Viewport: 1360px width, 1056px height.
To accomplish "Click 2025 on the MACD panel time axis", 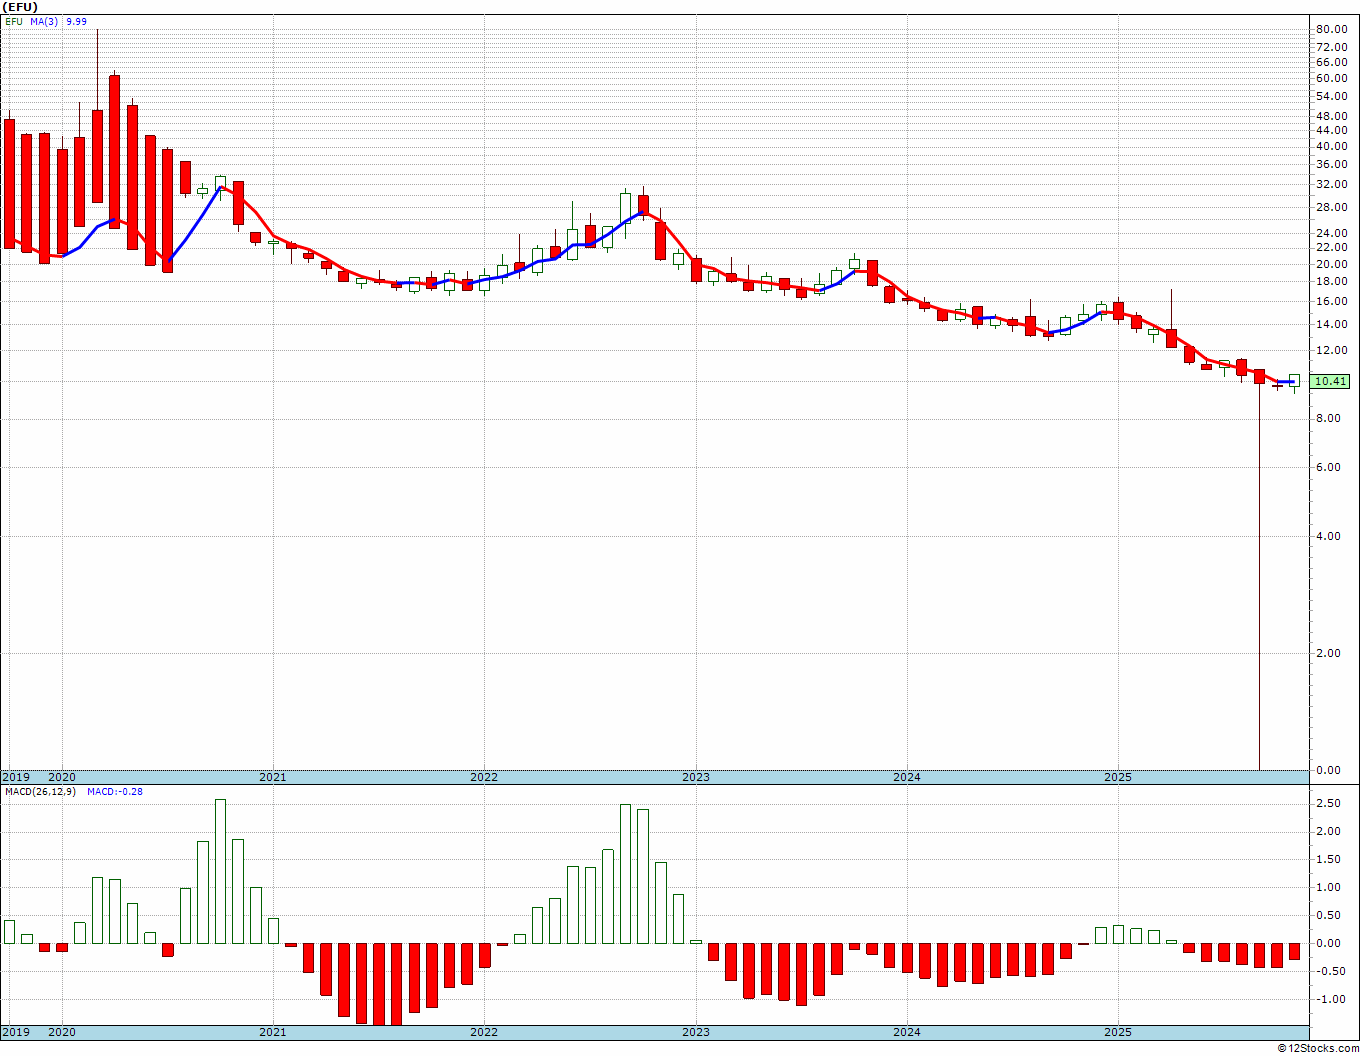I will click(x=1118, y=1033).
